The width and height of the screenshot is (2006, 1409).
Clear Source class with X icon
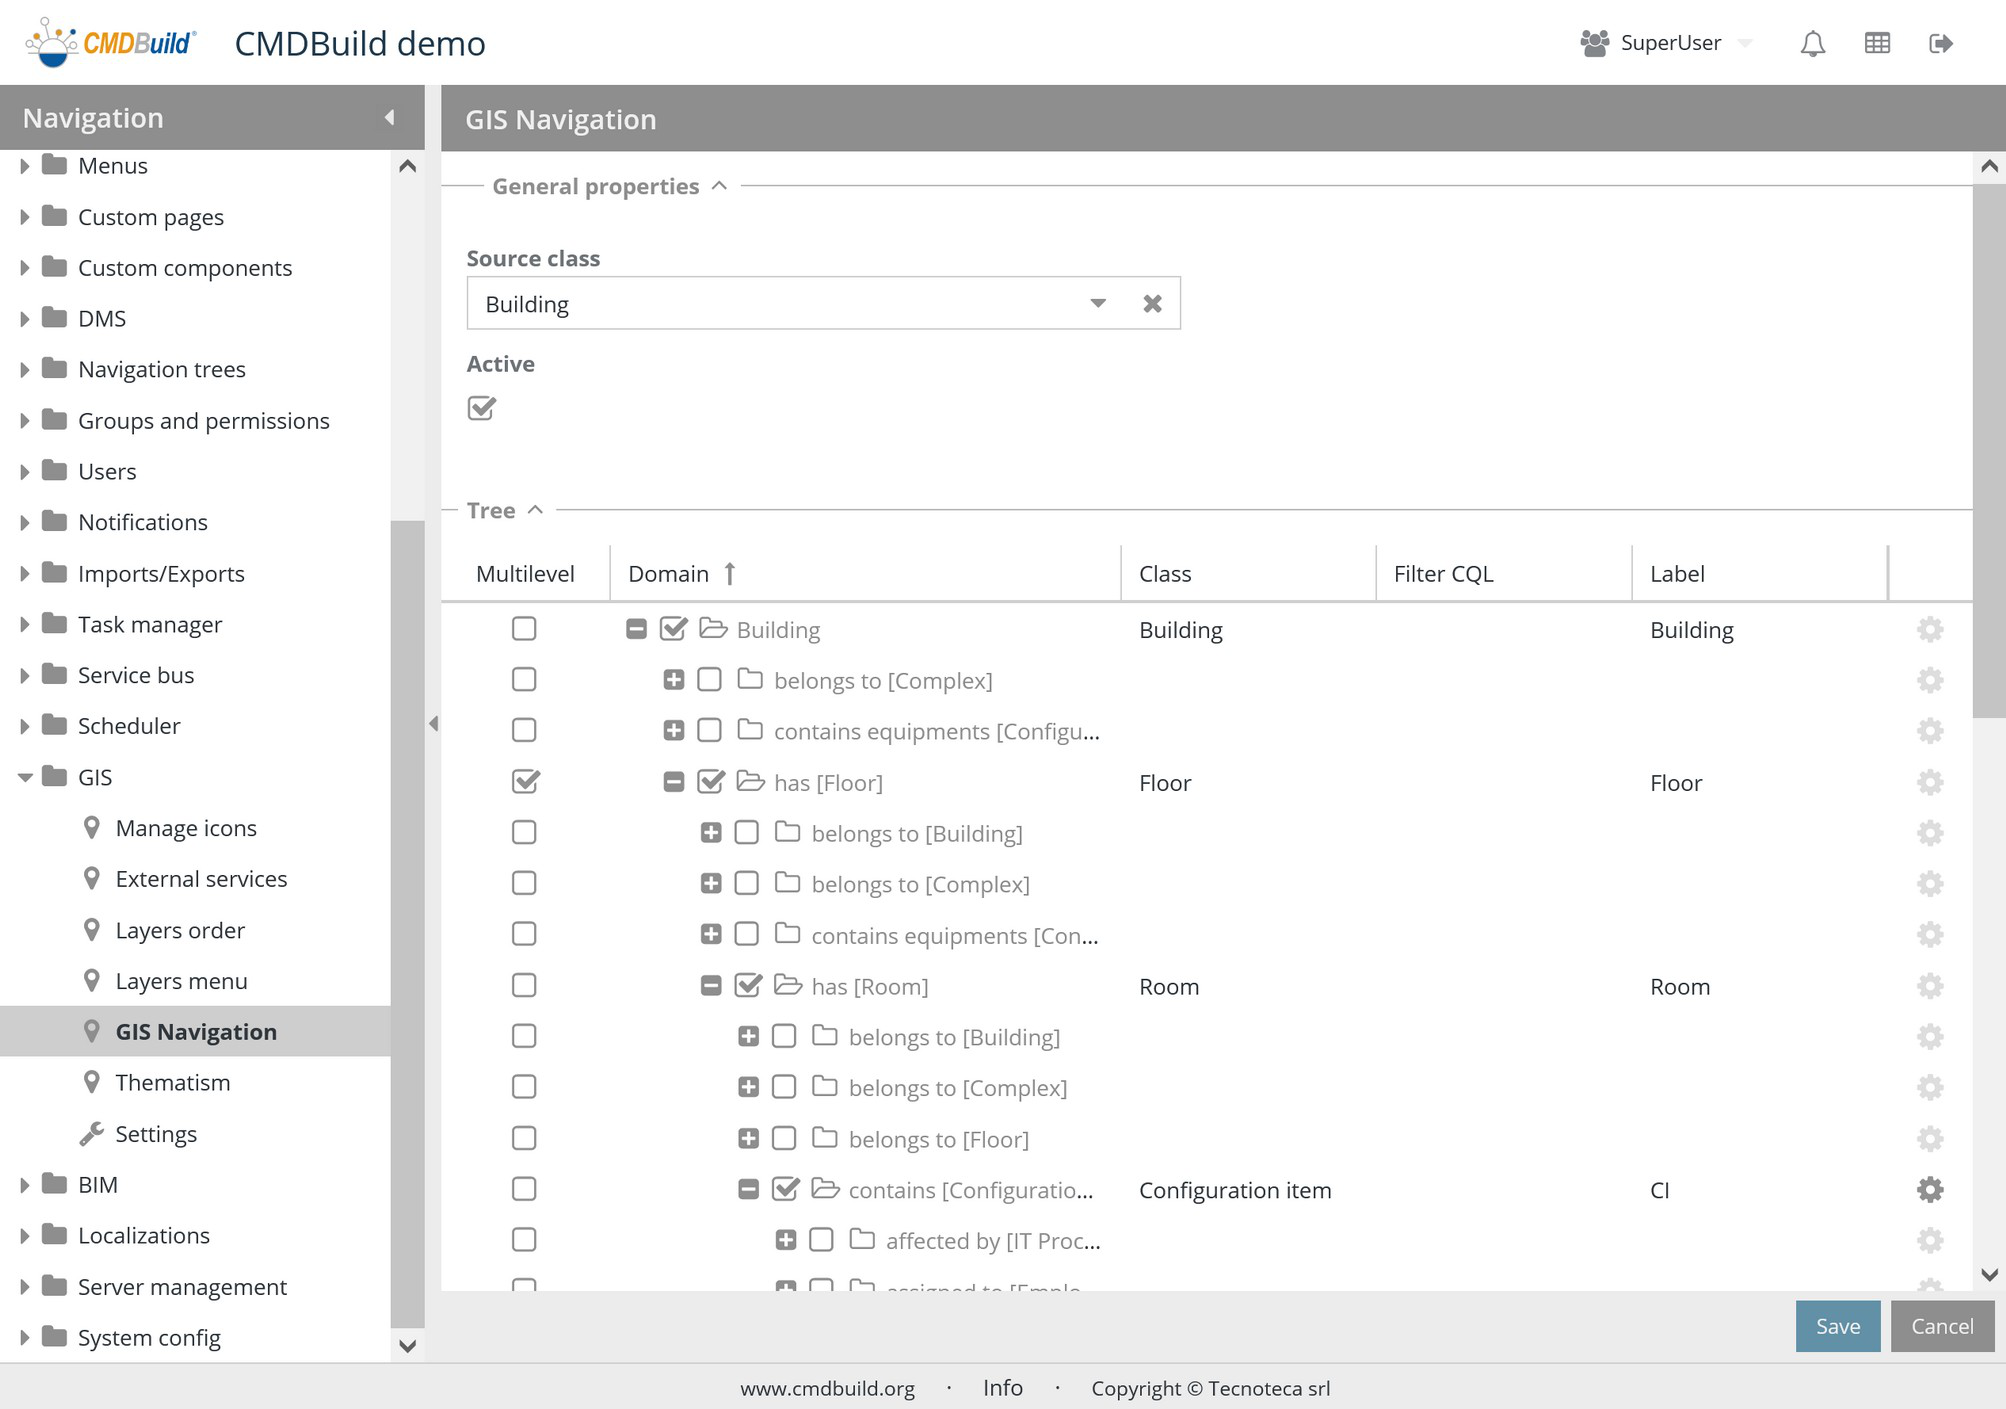(1152, 303)
